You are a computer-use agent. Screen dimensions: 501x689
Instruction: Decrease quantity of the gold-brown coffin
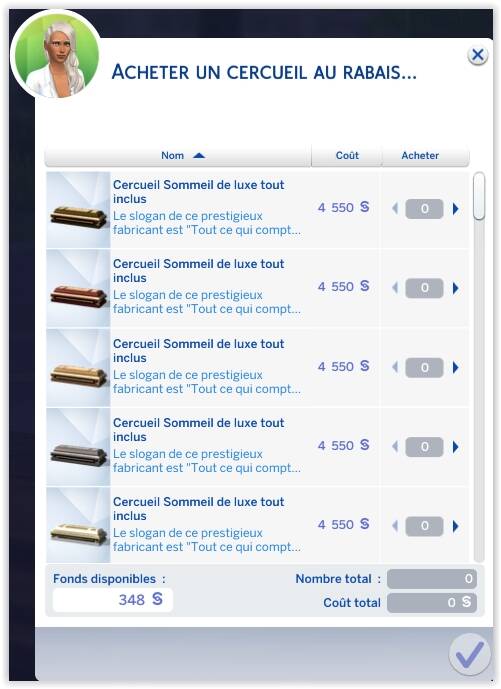(395, 209)
